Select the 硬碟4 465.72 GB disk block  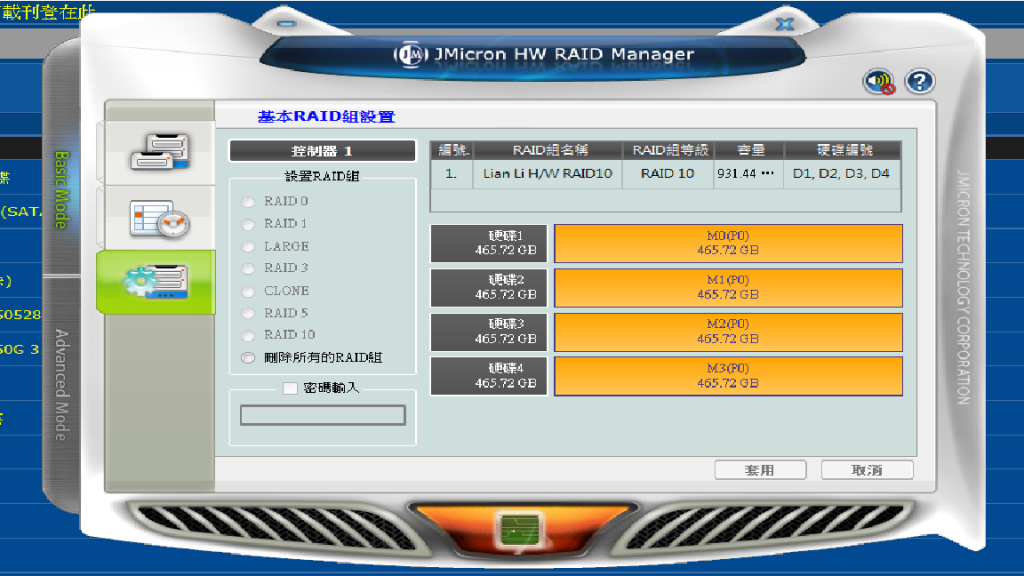click(x=488, y=376)
